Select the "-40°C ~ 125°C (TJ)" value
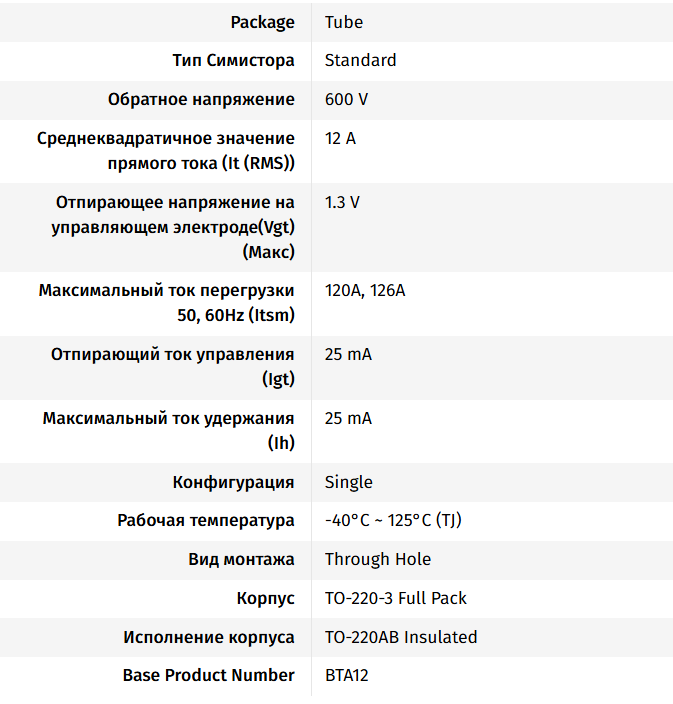The width and height of the screenshot is (673, 704). 393,521
